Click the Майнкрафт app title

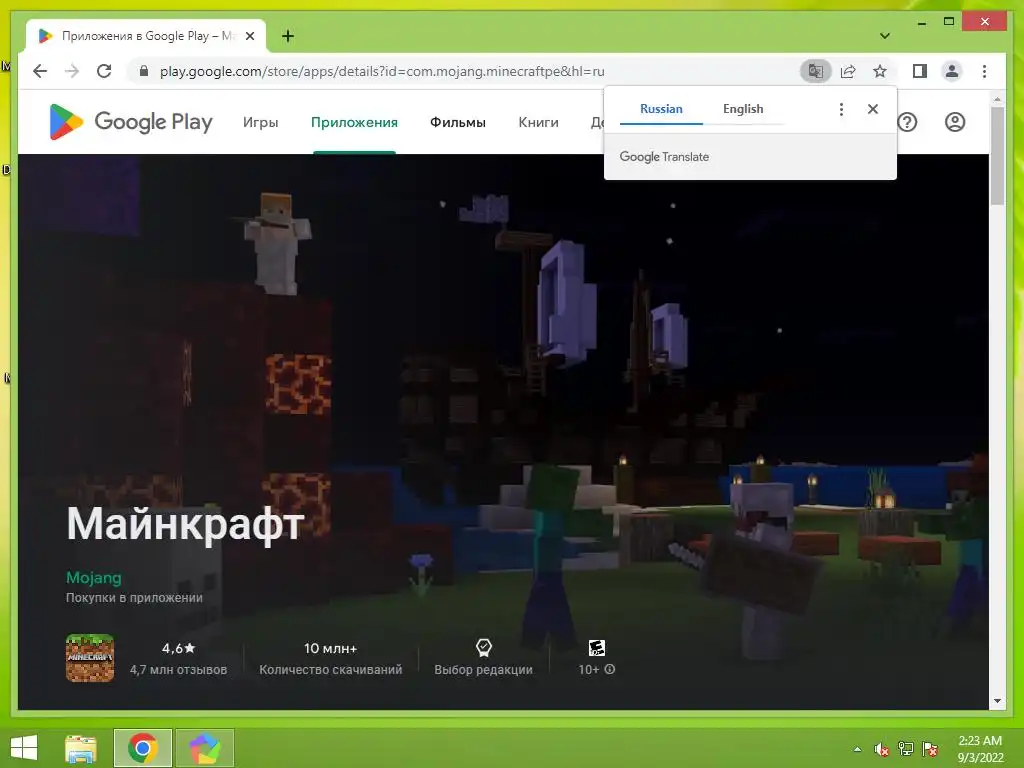tap(185, 524)
